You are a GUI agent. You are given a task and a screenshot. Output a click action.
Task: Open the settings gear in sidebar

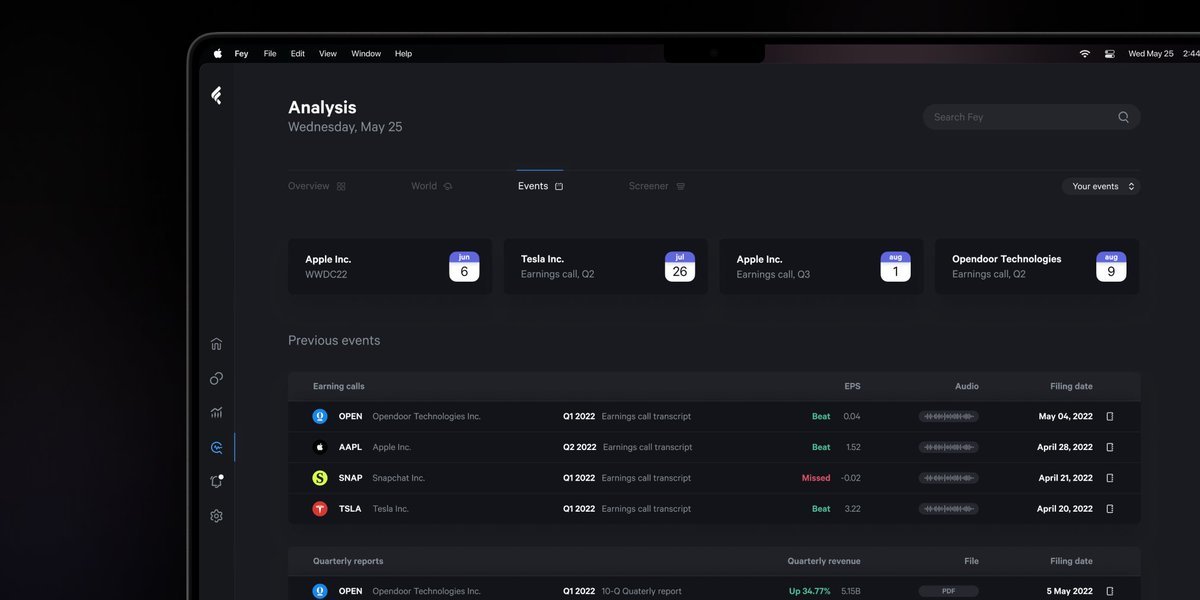point(216,516)
